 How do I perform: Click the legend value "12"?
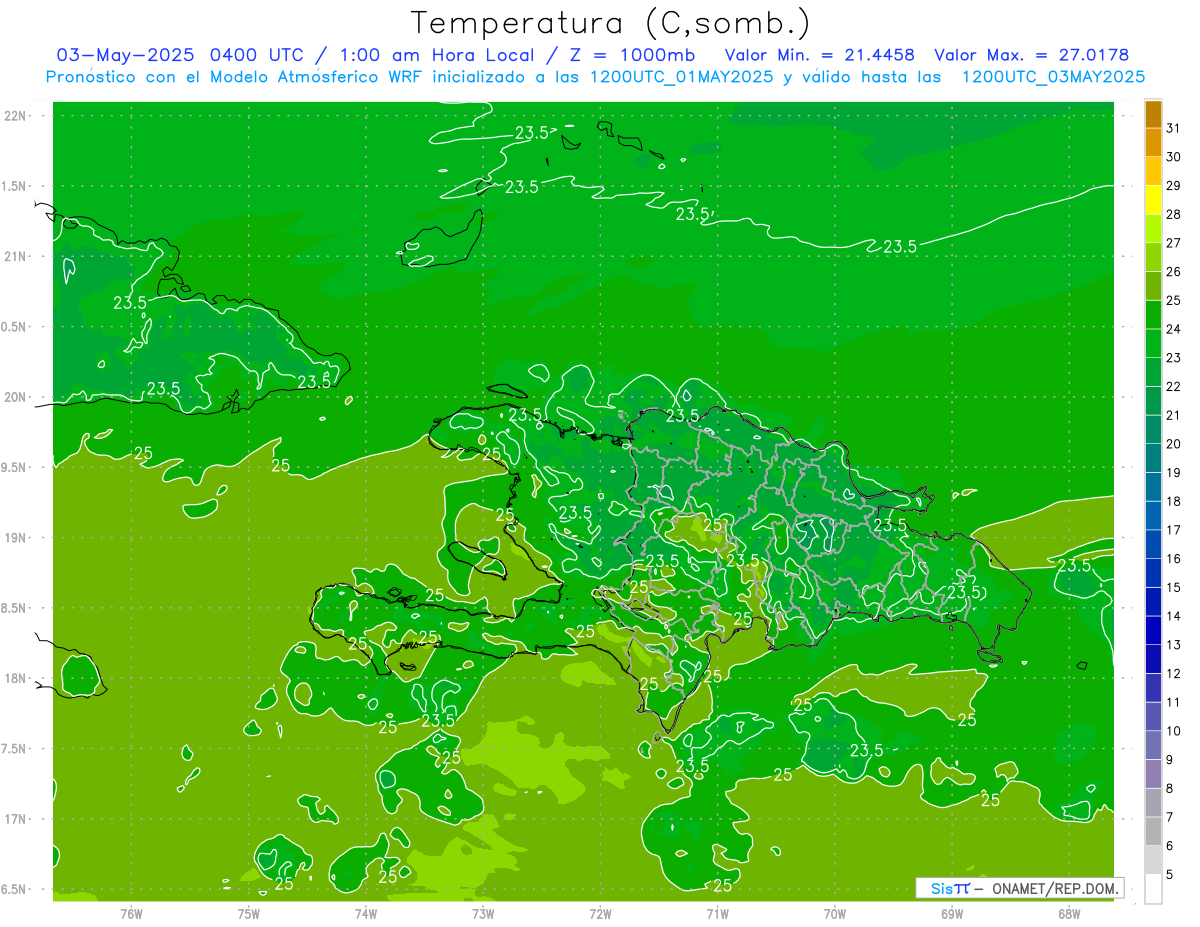click(x=1174, y=674)
